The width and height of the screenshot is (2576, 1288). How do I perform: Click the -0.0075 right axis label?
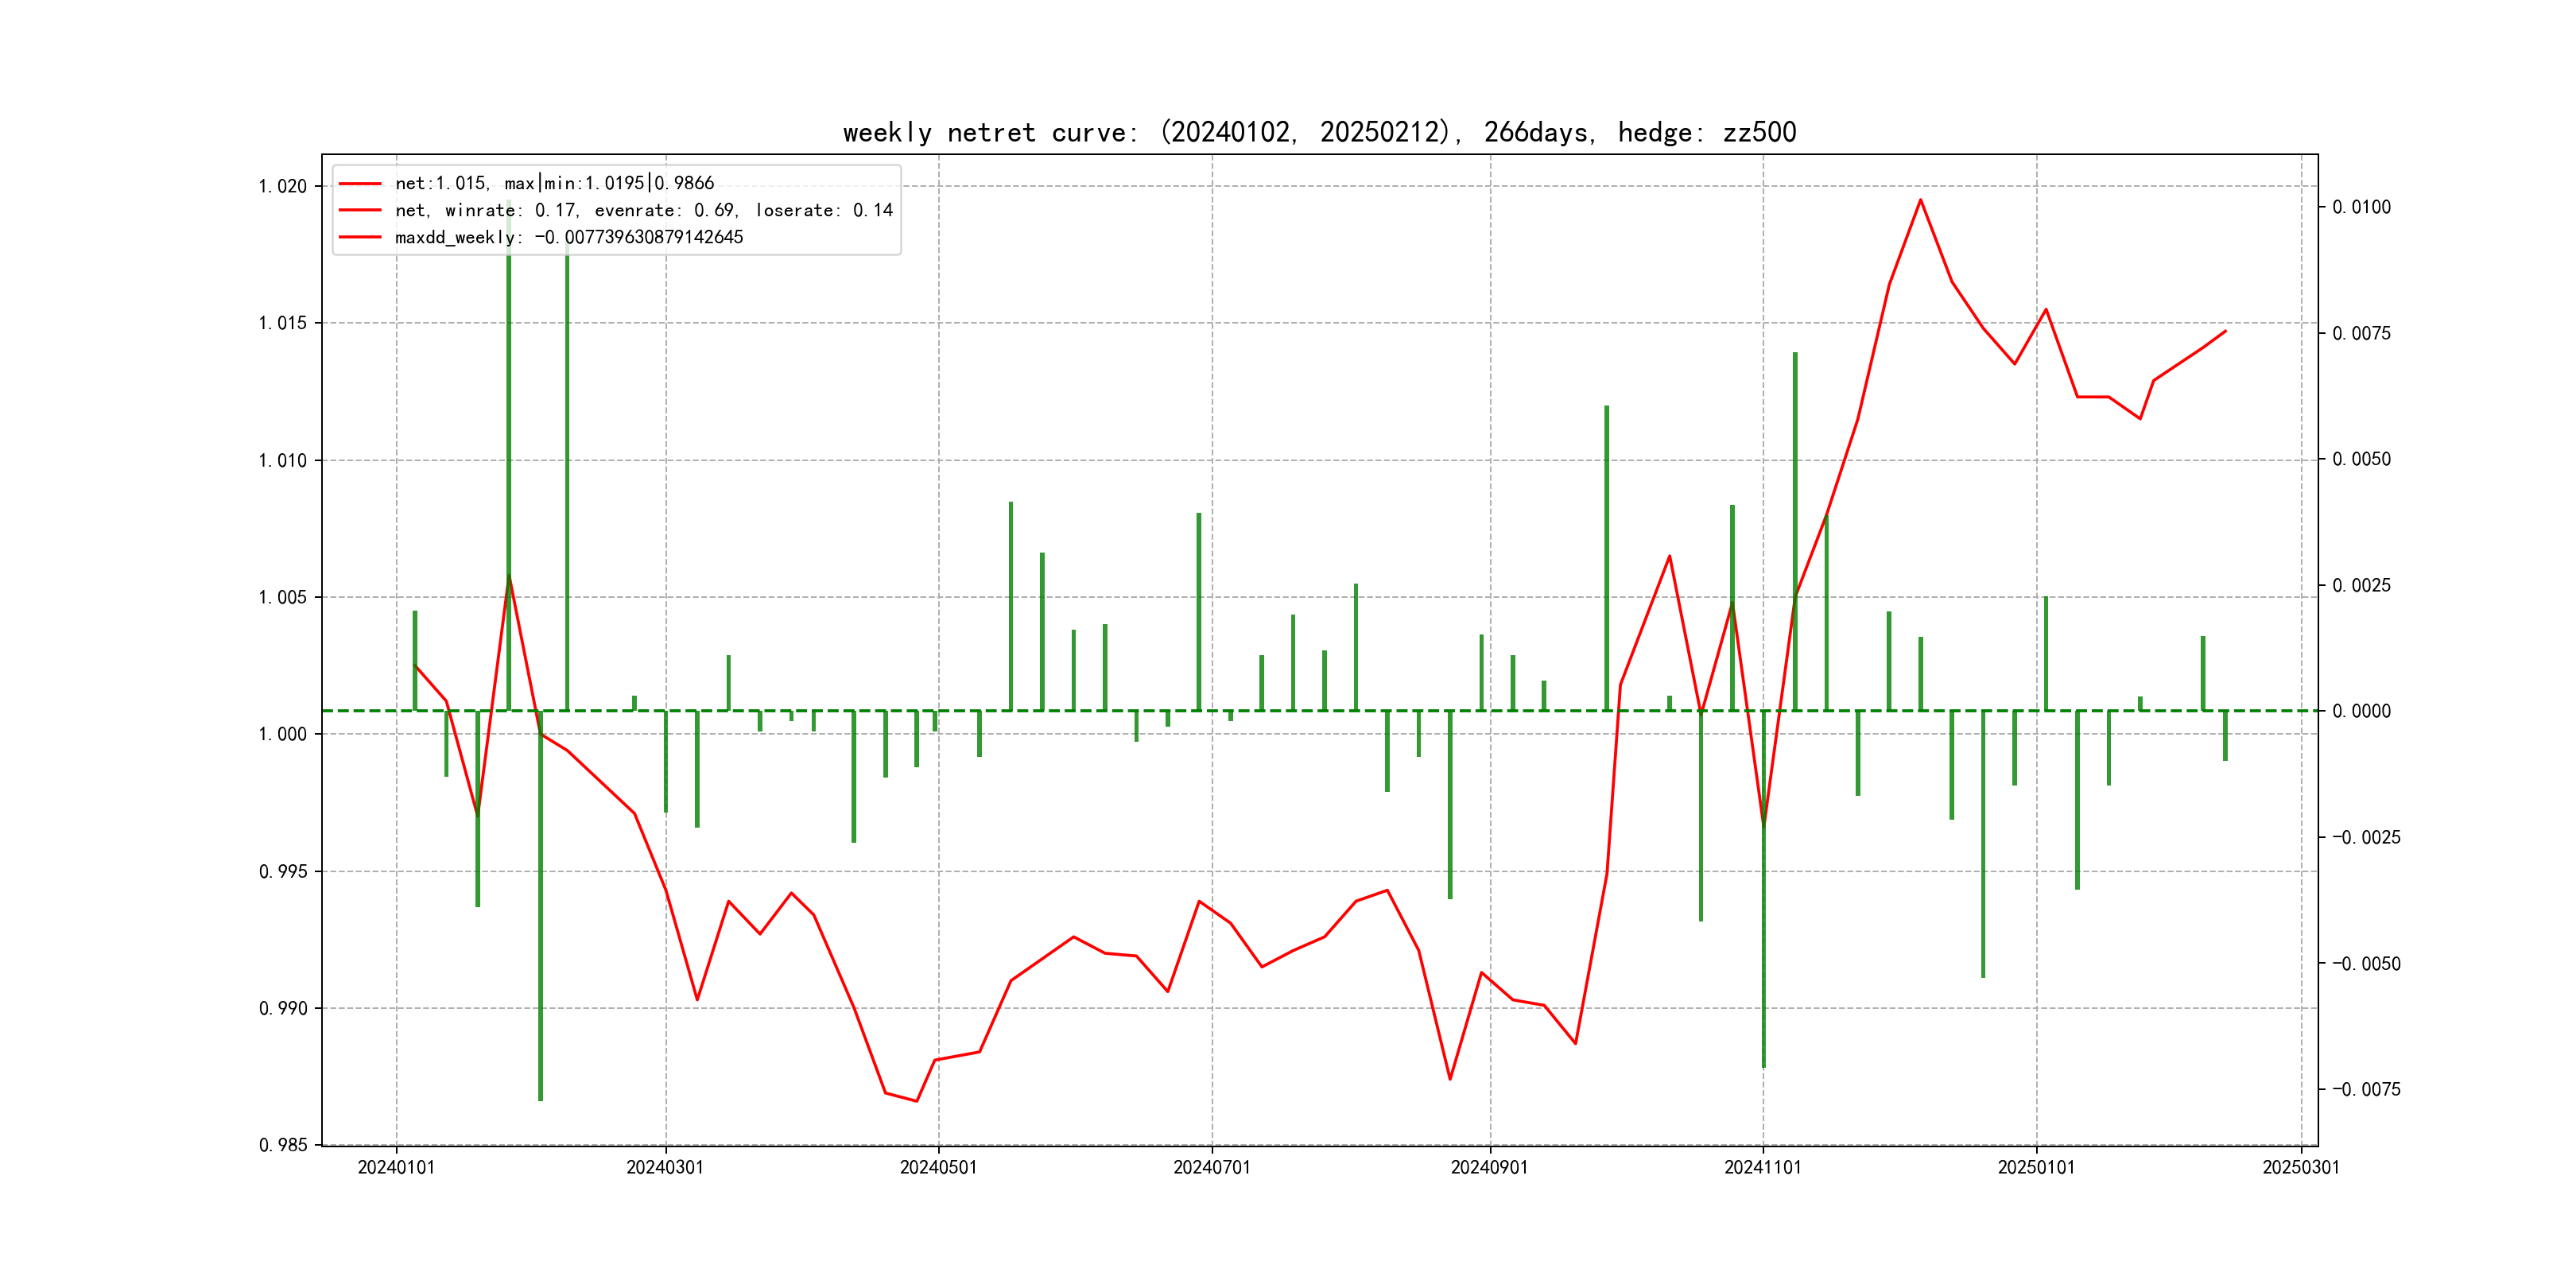click(2365, 1089)
